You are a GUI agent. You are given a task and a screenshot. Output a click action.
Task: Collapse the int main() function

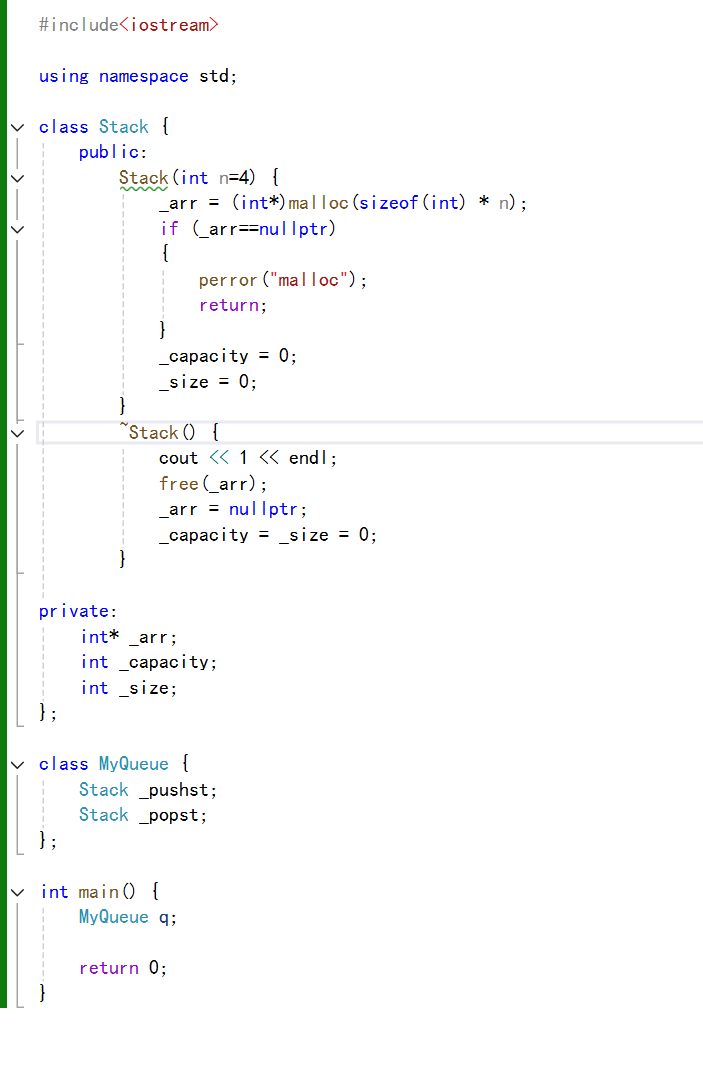(x=17, y=892)
